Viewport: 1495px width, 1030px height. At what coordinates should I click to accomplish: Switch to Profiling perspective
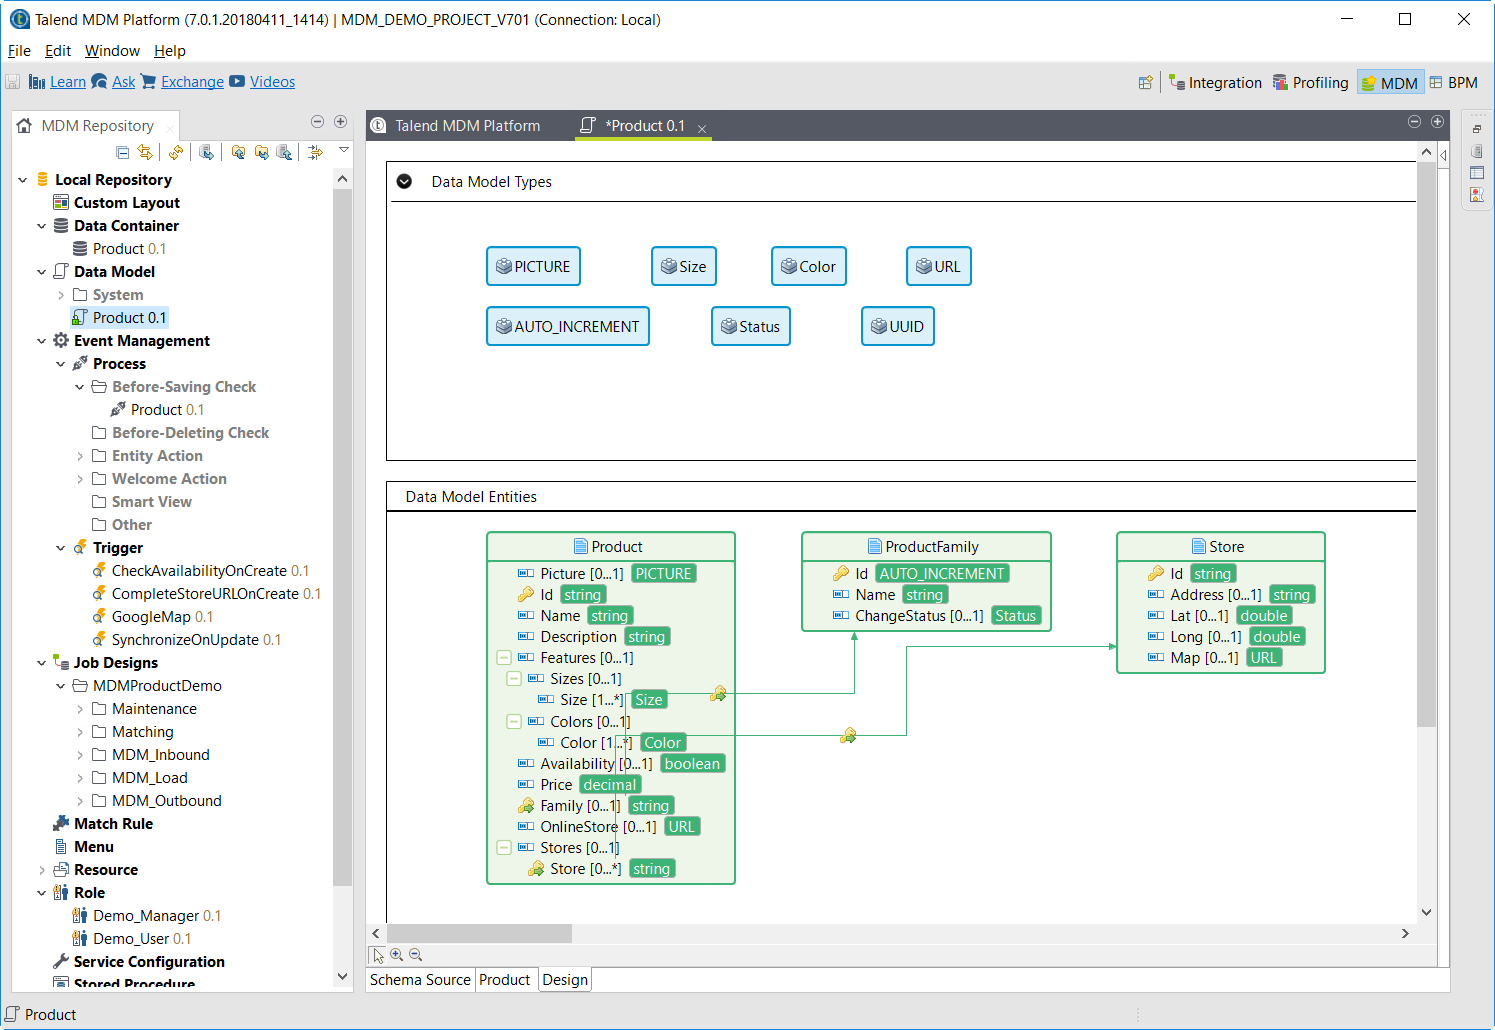1310,83
